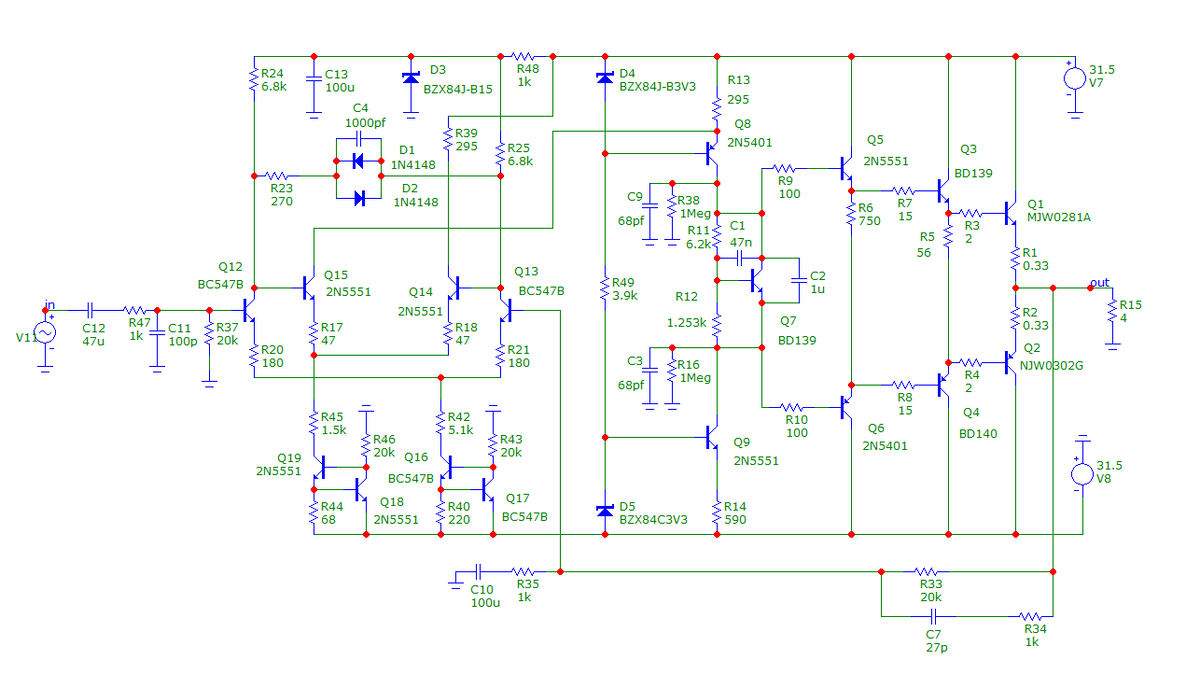The image size is (1200, 688).
Task: Select the R6 750 resistor symbol
Action: 851,213
